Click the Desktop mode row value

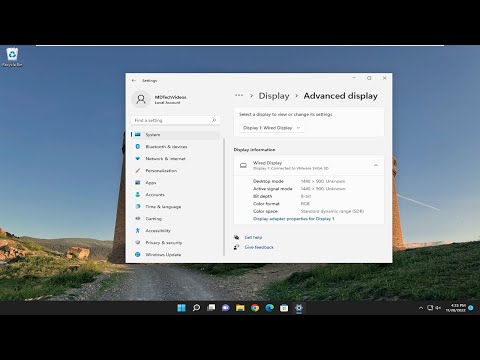point(323,181)
